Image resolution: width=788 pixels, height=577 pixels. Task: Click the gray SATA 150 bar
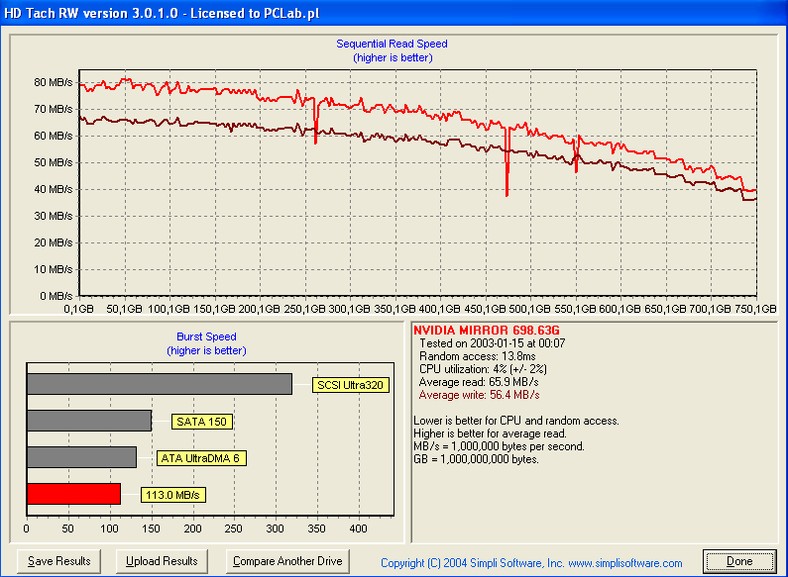tap(89, 421)
